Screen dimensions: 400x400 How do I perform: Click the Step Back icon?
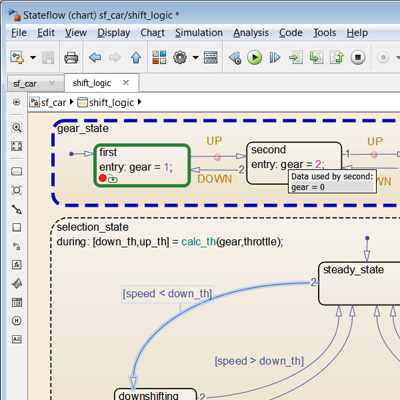(235, 58)
